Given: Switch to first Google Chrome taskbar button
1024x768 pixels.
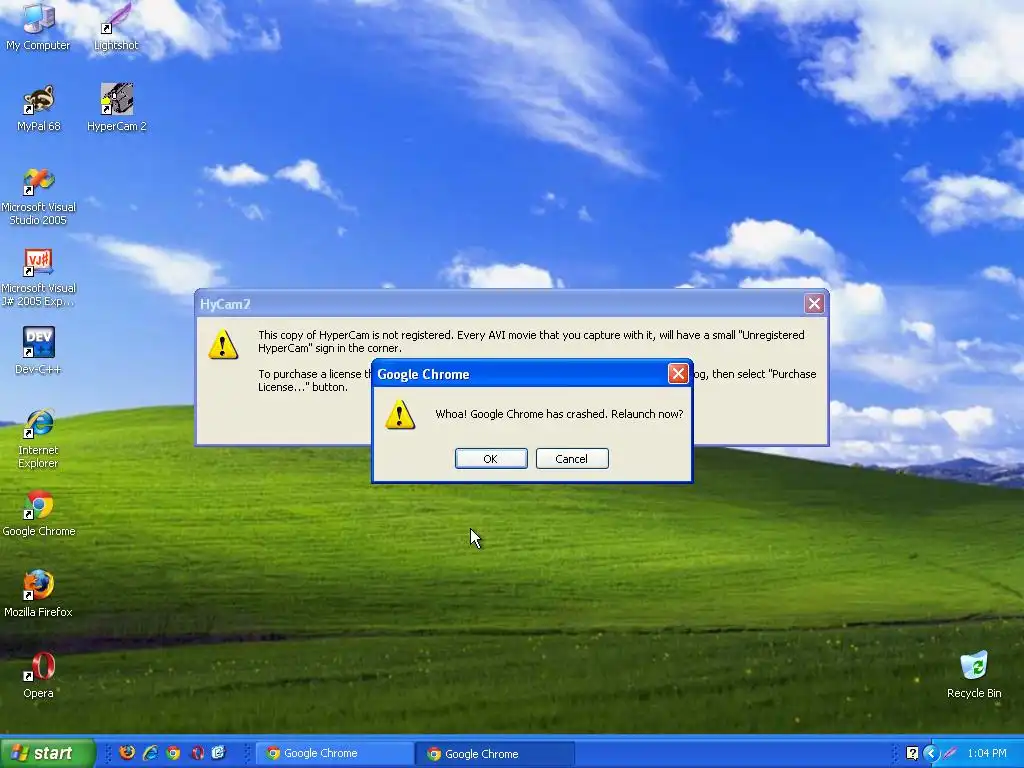Looking at the screenshot, I should [333, 754].
